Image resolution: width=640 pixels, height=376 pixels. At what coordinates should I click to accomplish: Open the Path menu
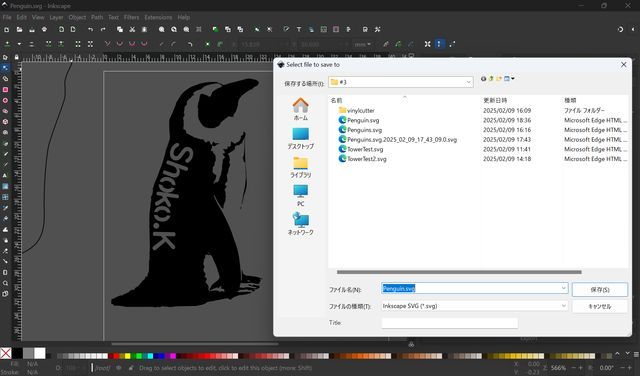tap(97, 17)
